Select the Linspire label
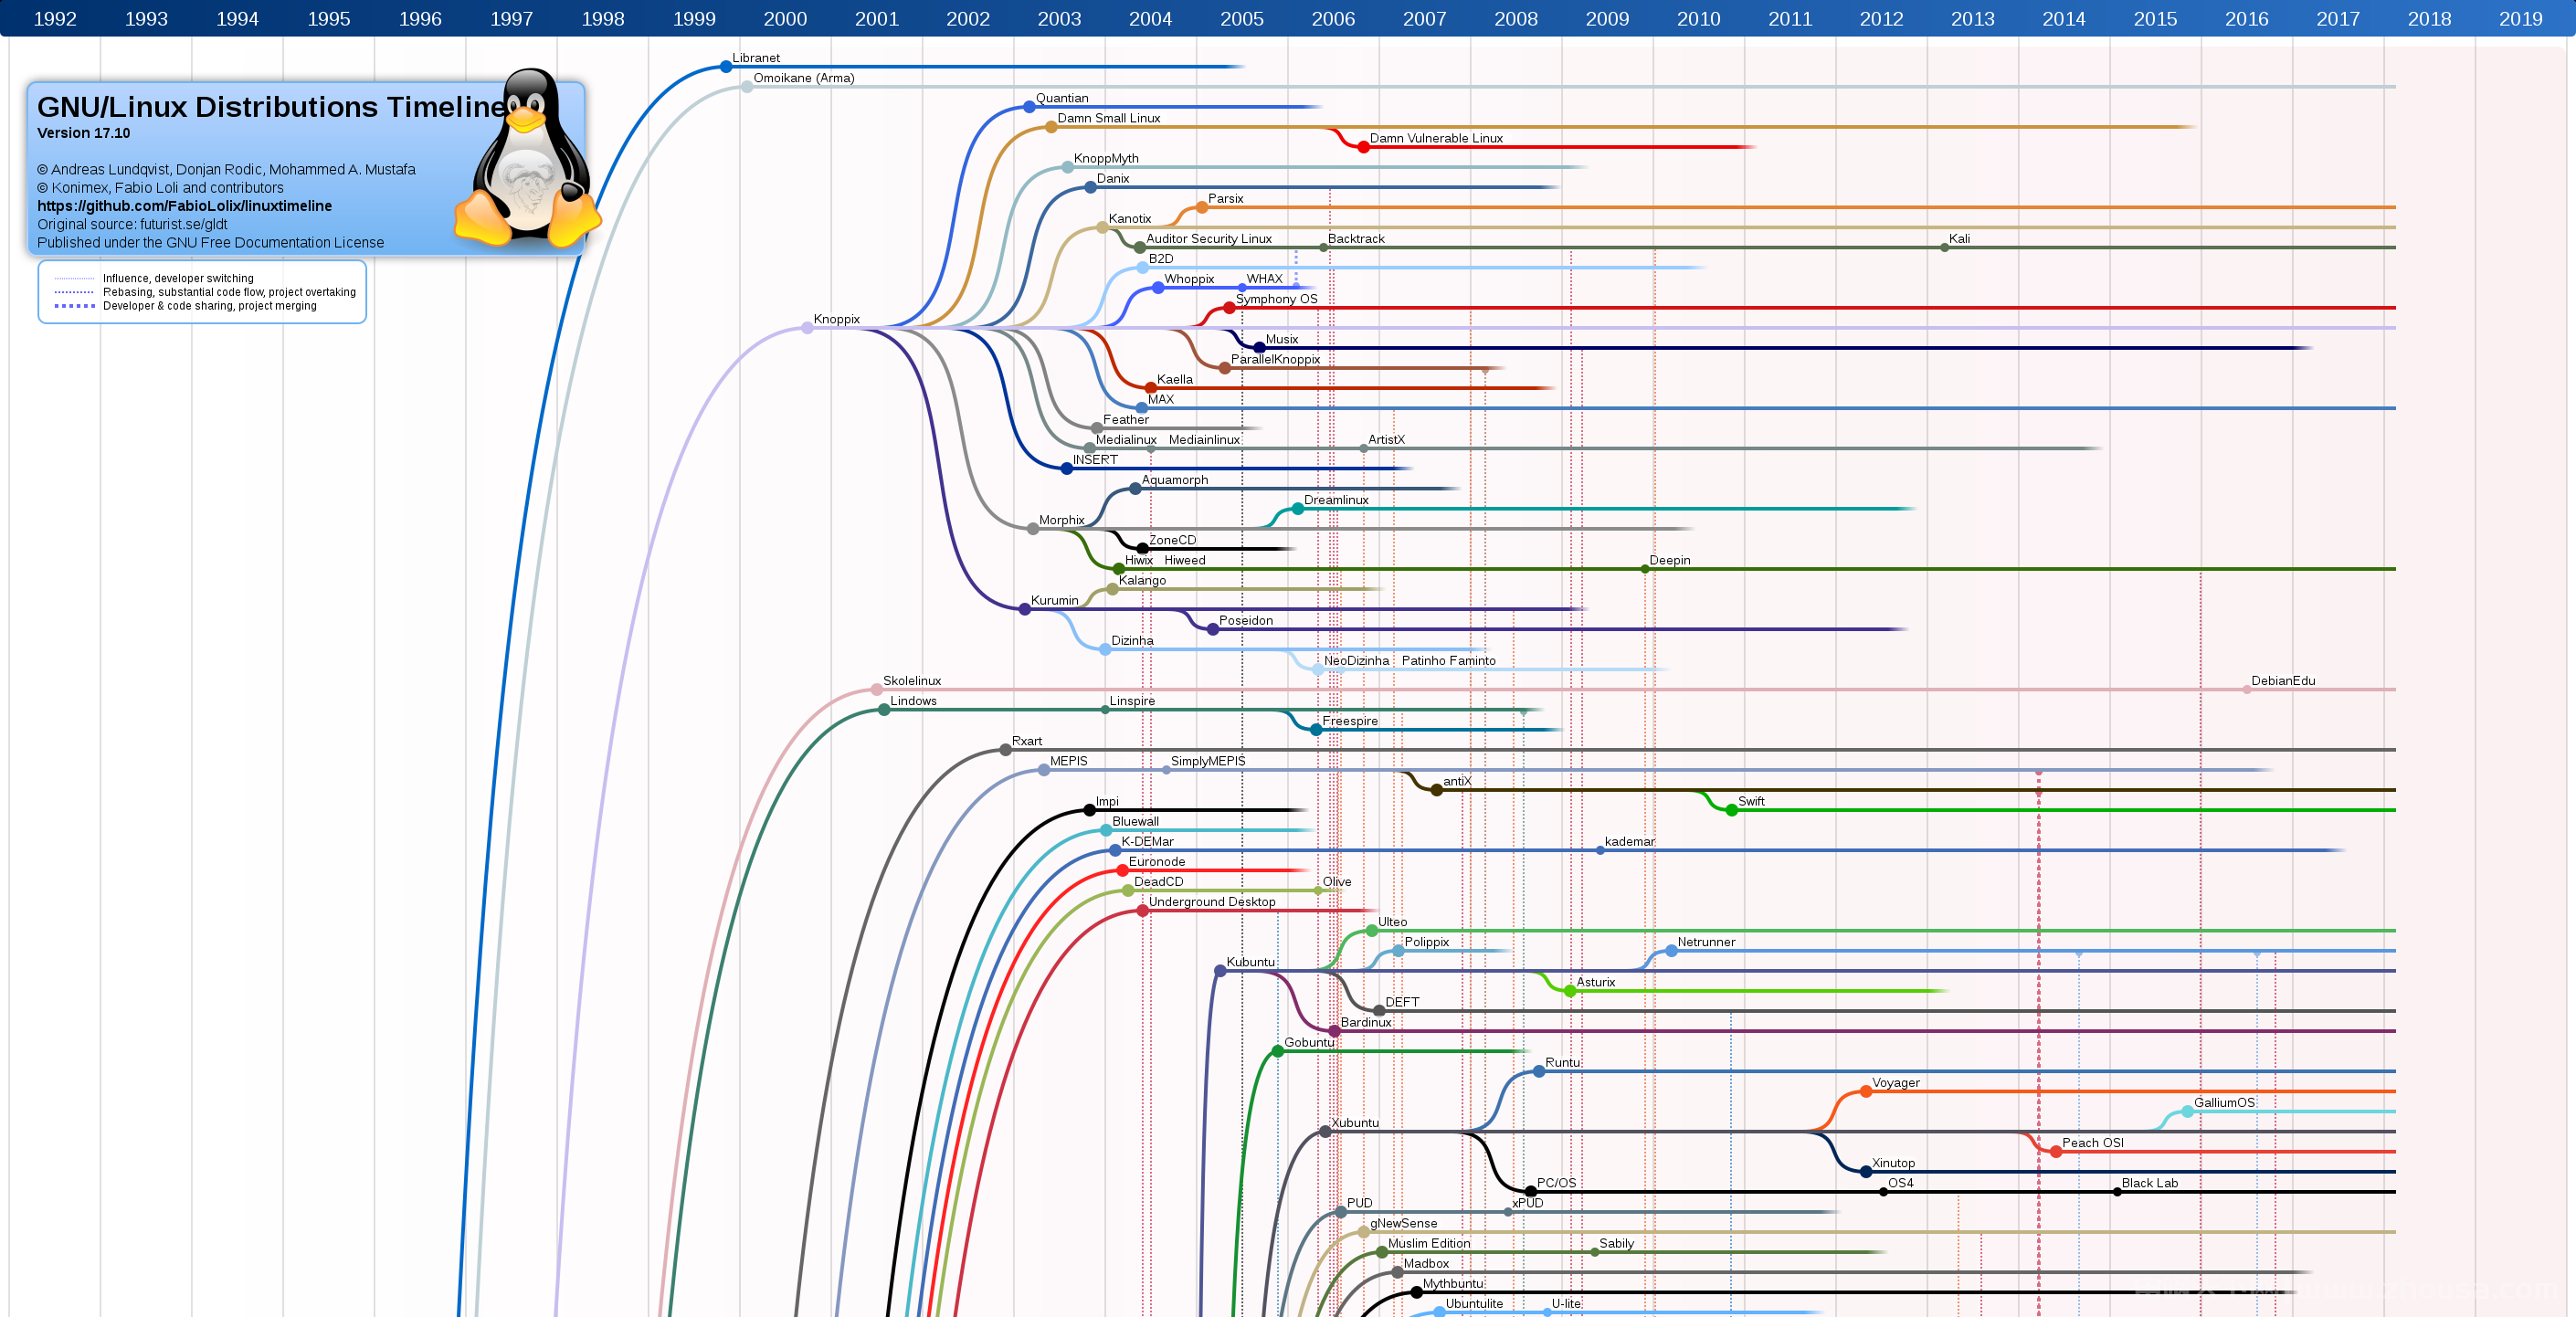 [1132, 701]
